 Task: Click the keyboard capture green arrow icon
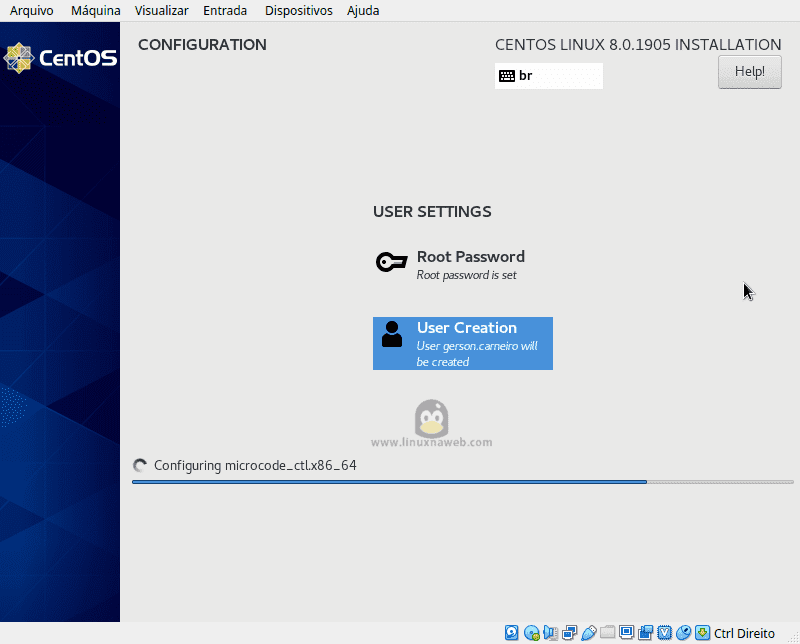(703, 633)
